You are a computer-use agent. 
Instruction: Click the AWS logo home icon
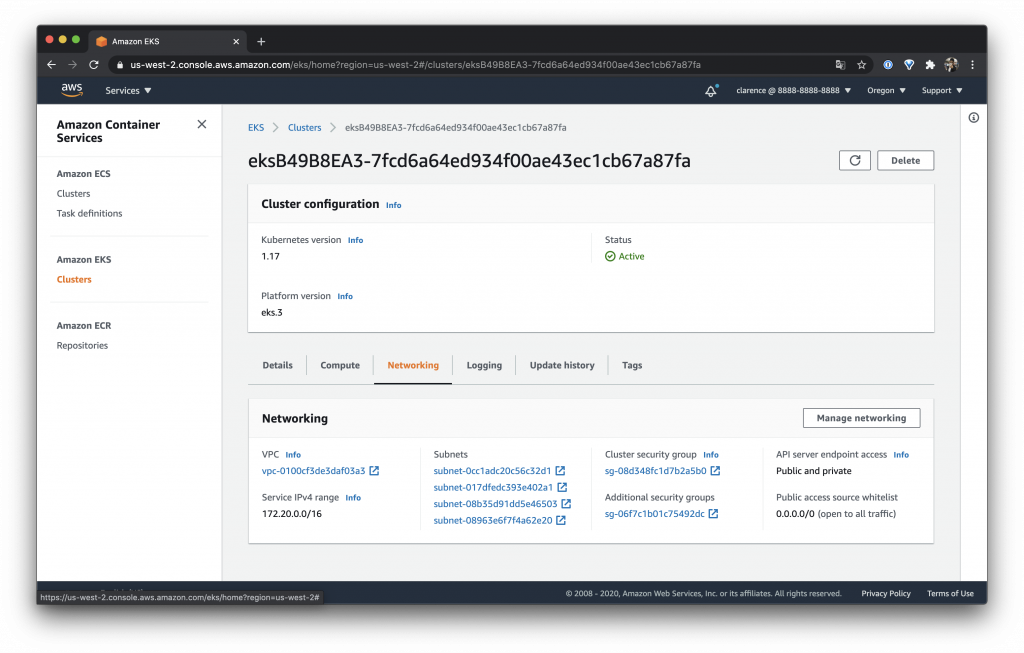coord(72,89)
